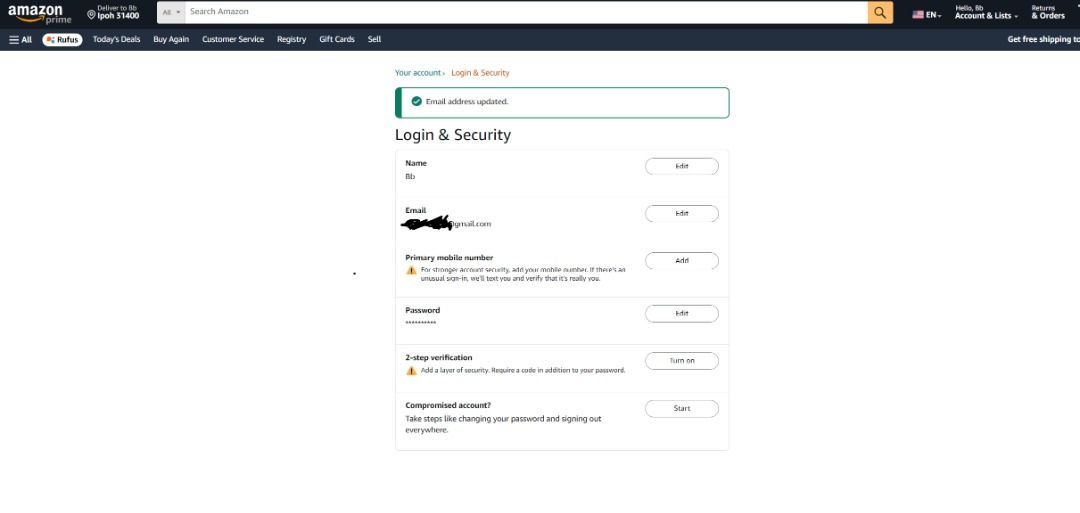
Task: Click the orange search magnifier button
Action: click(880, 12)
